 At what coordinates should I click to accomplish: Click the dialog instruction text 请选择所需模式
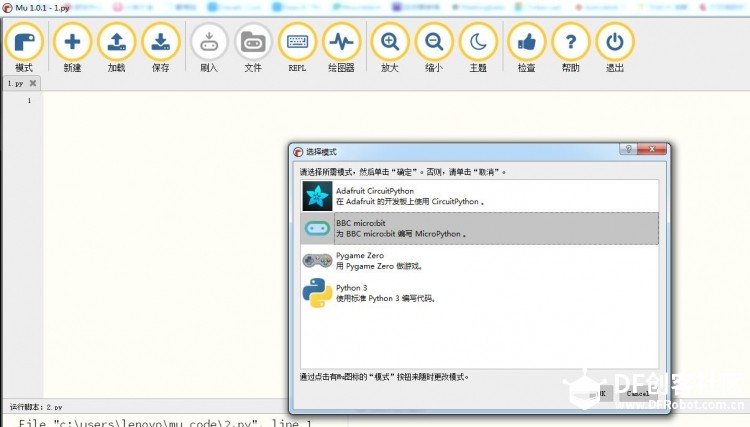click(x=403, y=172)
